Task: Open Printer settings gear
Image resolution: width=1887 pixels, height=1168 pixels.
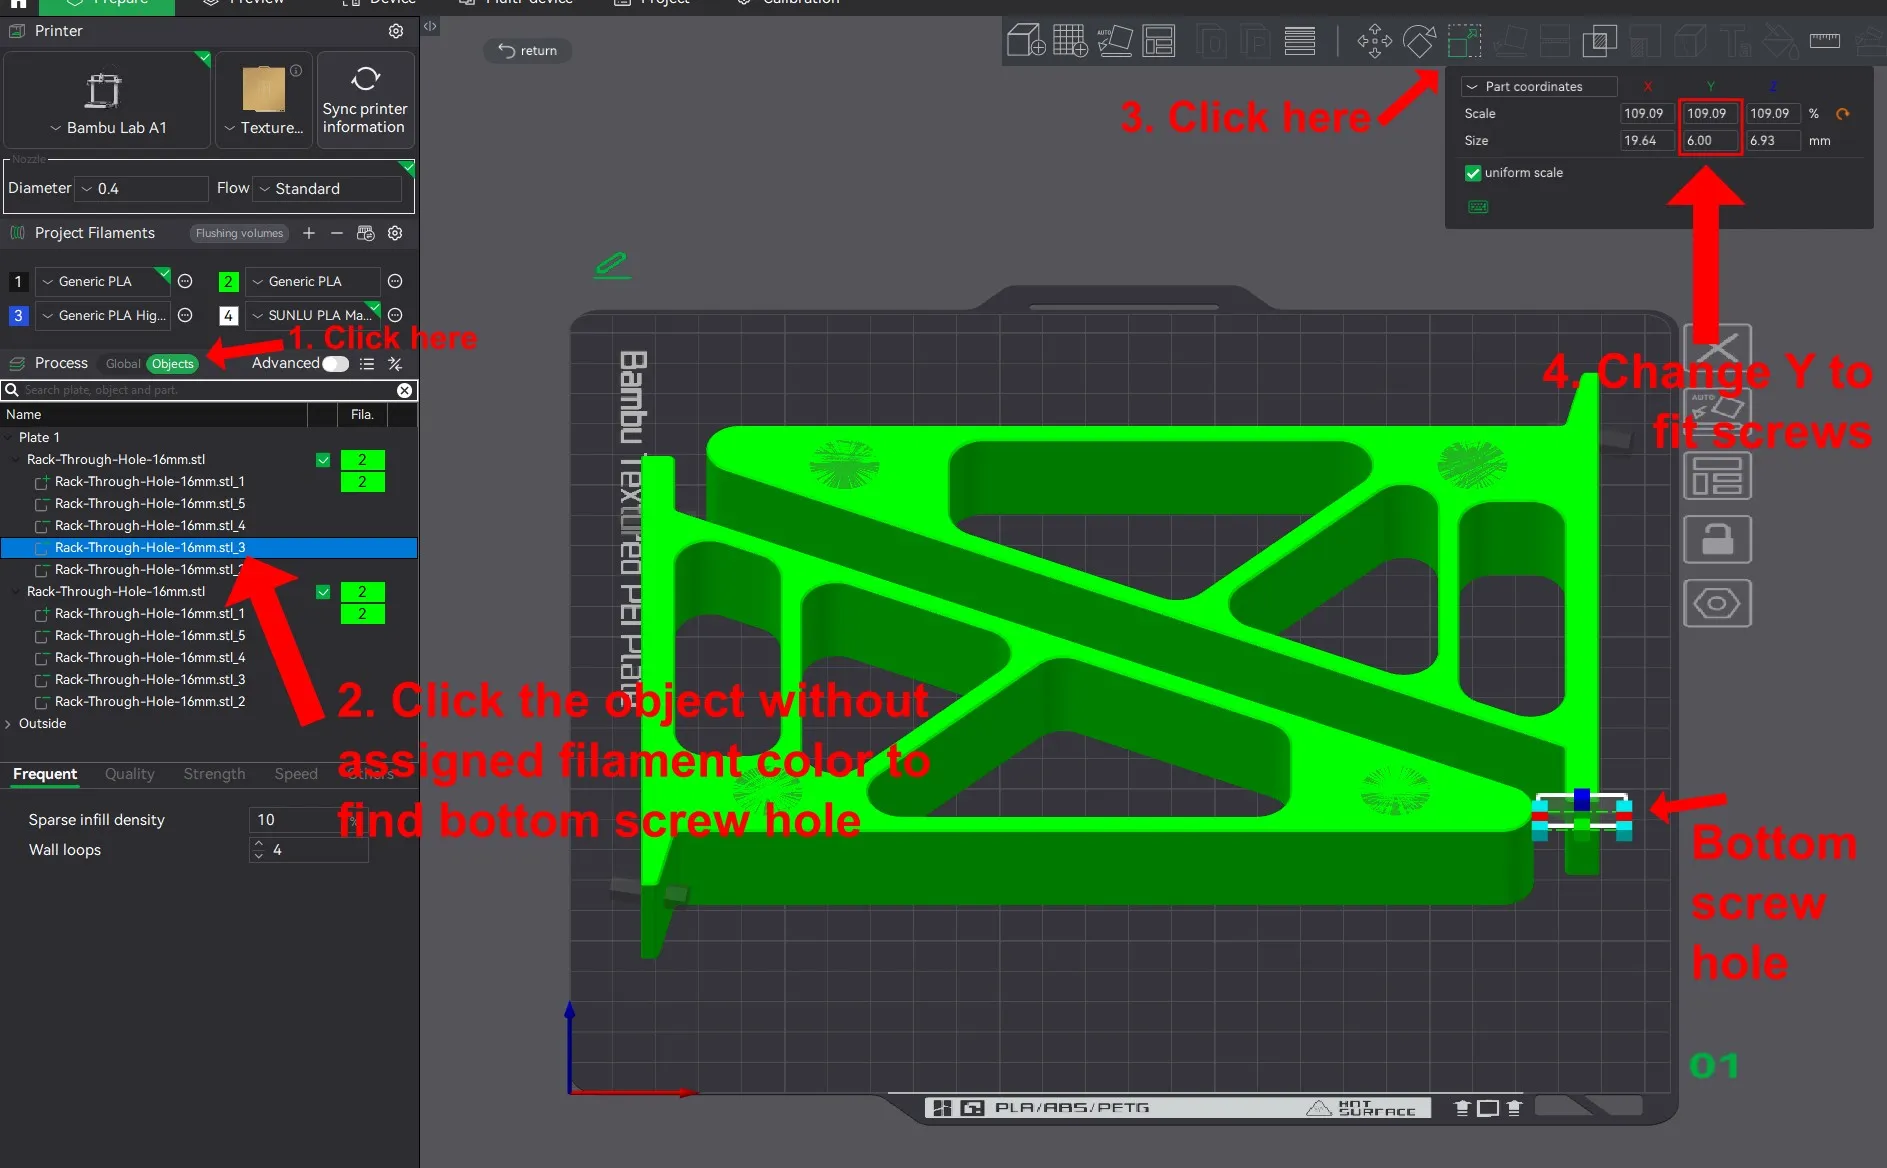Action: 396,31
